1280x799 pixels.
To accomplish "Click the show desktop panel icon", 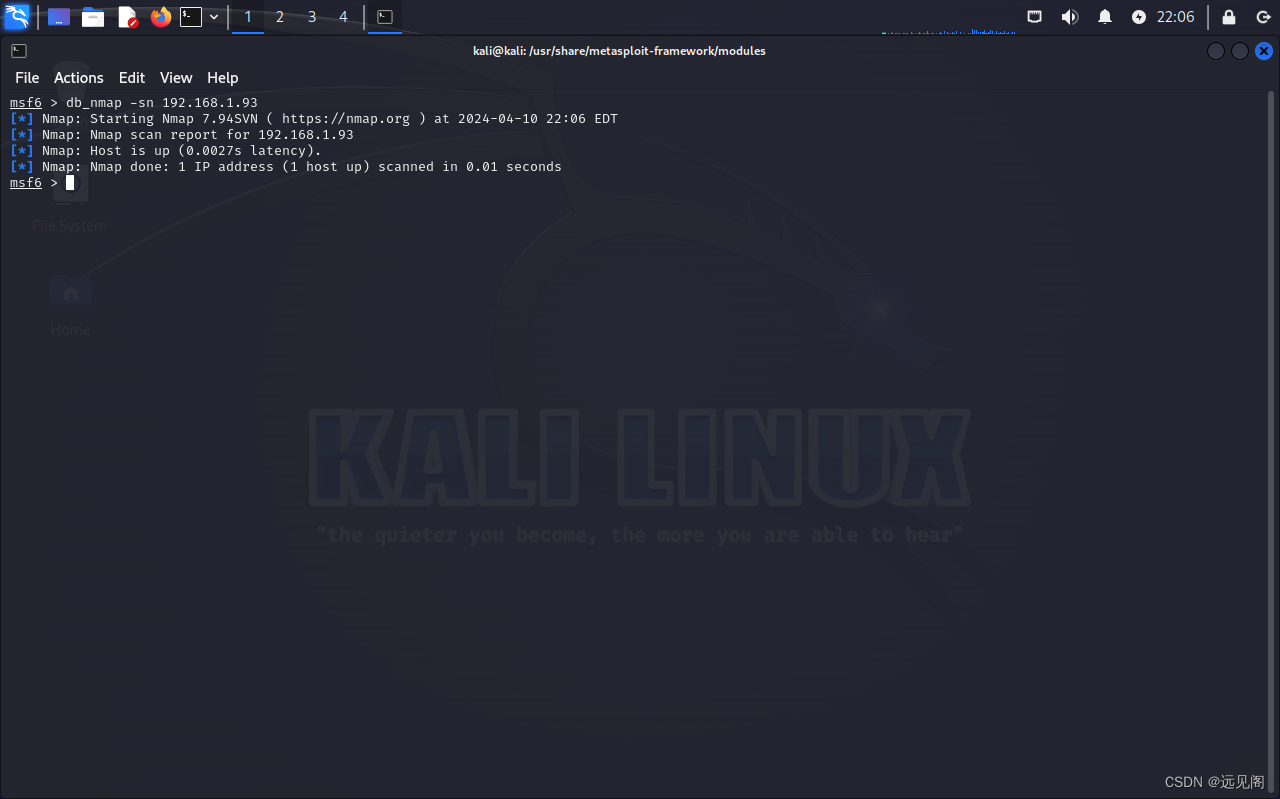I will click(x=59, y=17).
